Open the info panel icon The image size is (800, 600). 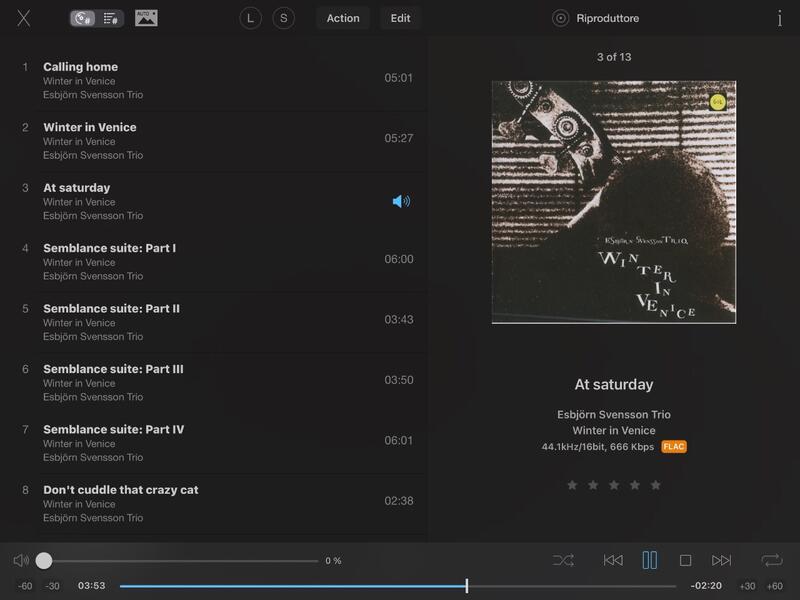pyautogui.click(x=779, y=18)
